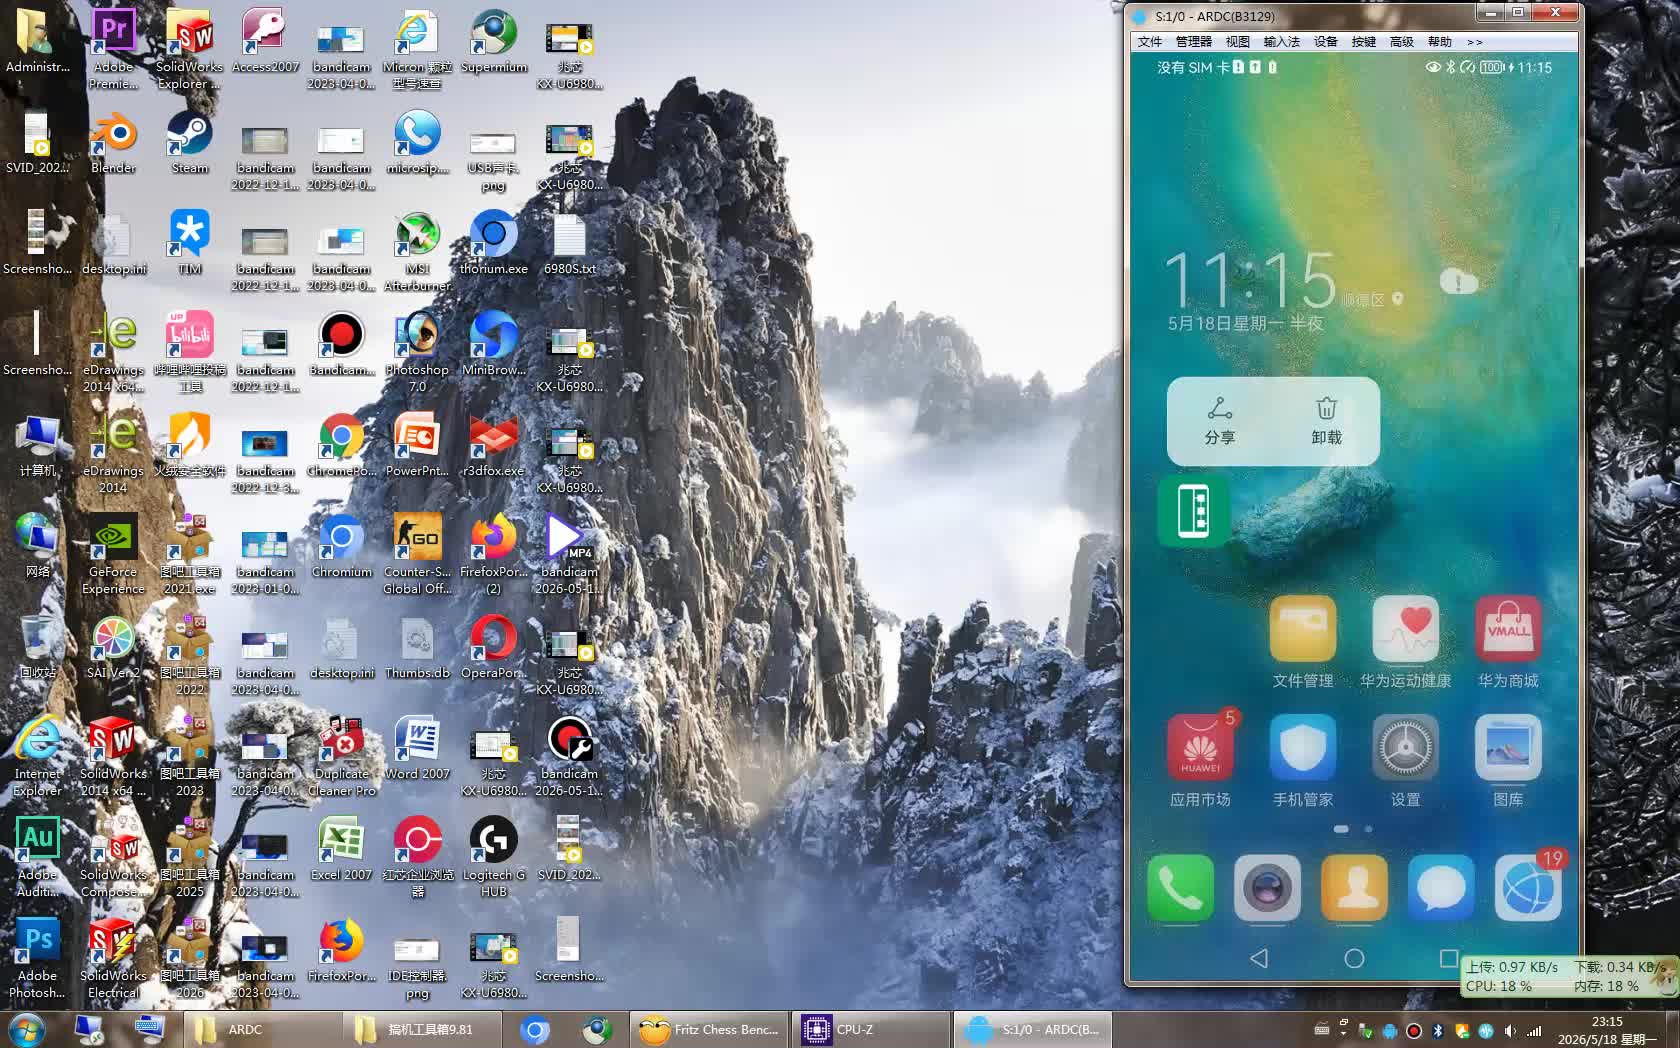Tap the browser dock icon with 19 badge
The width and height of the screenshot is (1680, 1048).
click(1528, 888)
